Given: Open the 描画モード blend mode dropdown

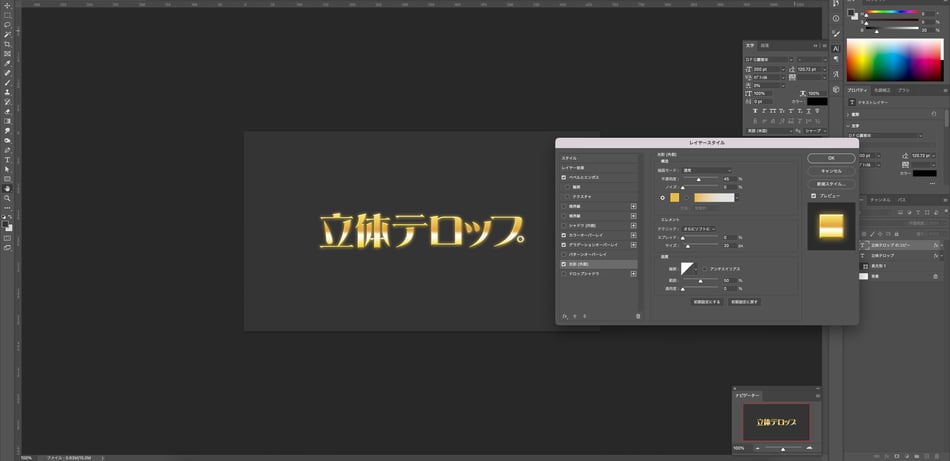Looking at the screenshot, I should coord(706,170).
